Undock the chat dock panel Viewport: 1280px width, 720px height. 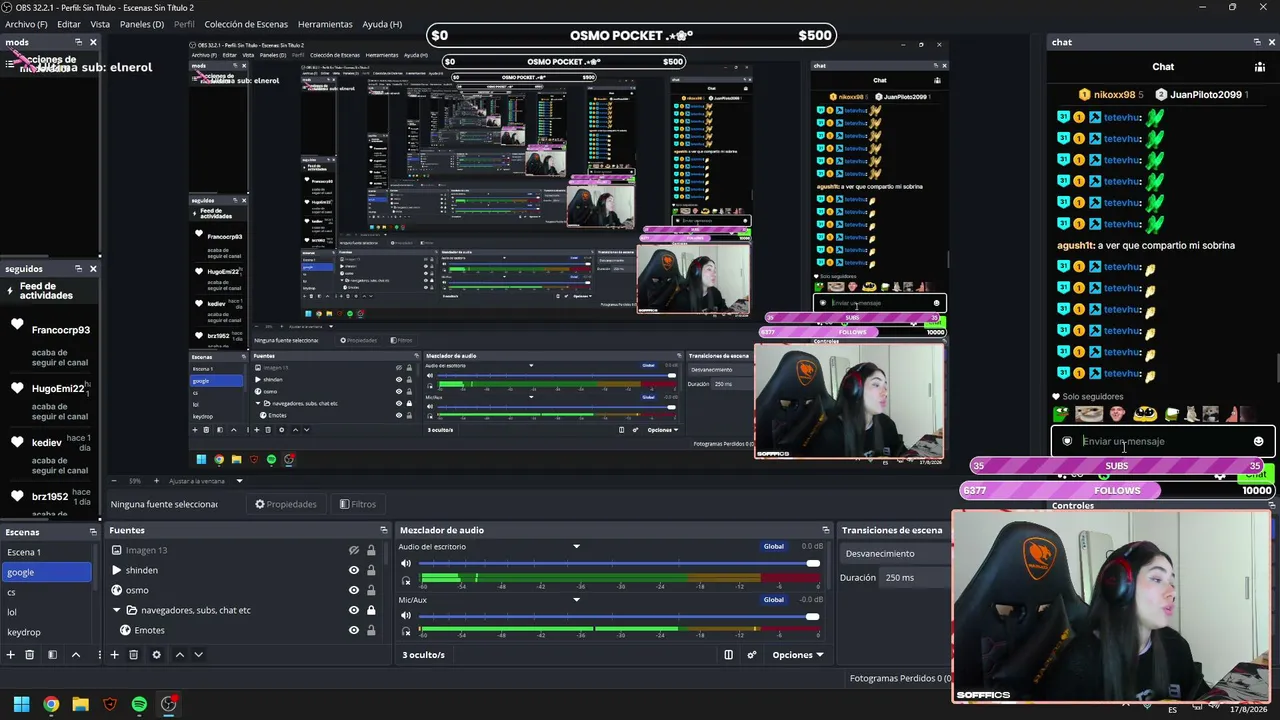click(x=1257, y=42)
